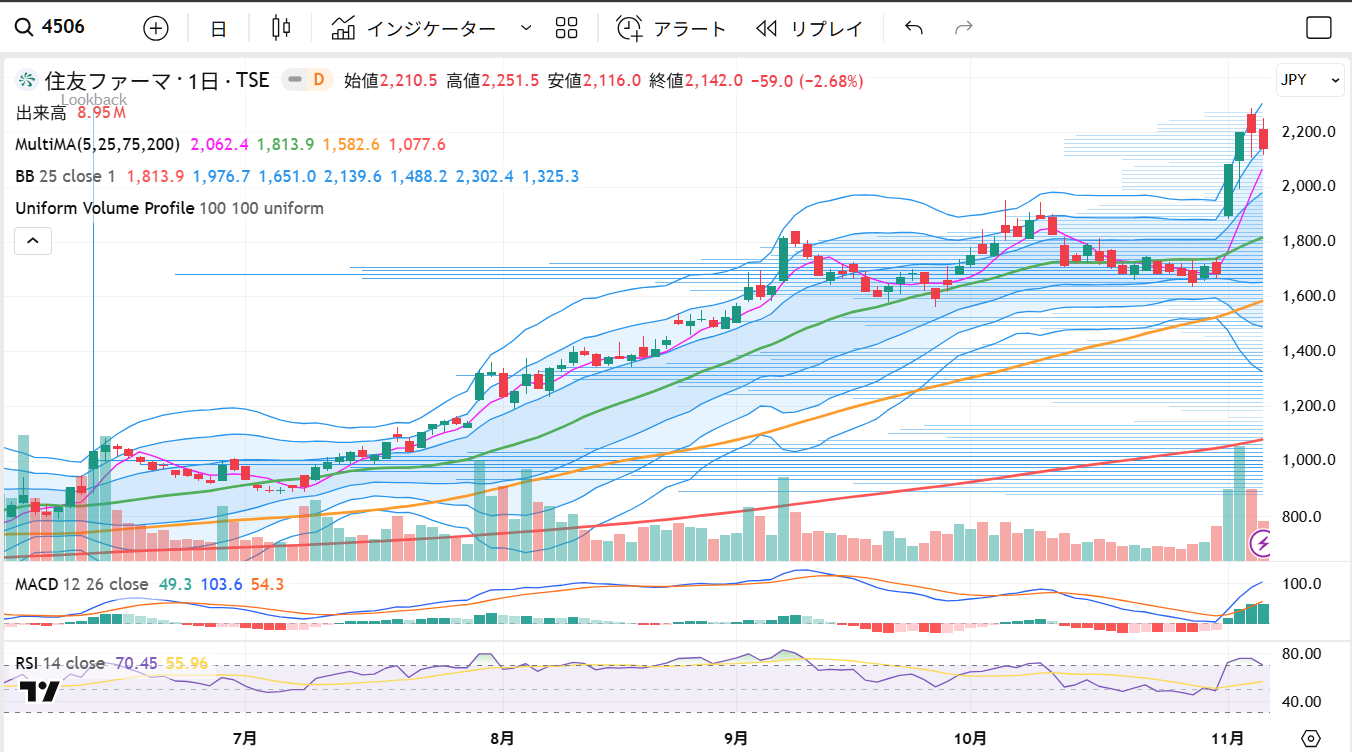Collapse the indicator legend with the chevron
The image size is (1352, 752).
(x=32, y=241)
